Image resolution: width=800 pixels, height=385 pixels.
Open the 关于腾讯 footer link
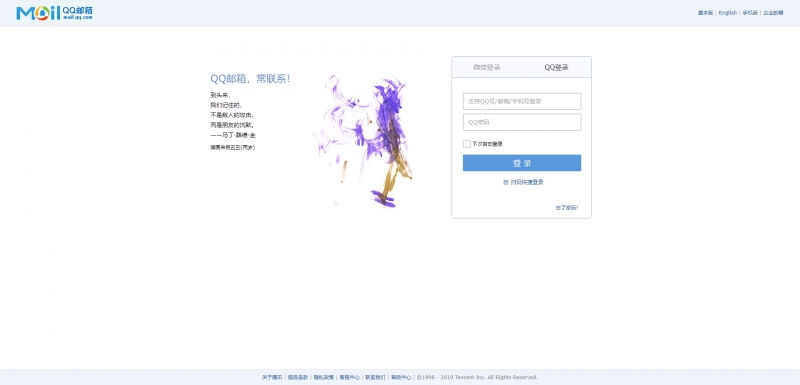click(x=272, y=377)
